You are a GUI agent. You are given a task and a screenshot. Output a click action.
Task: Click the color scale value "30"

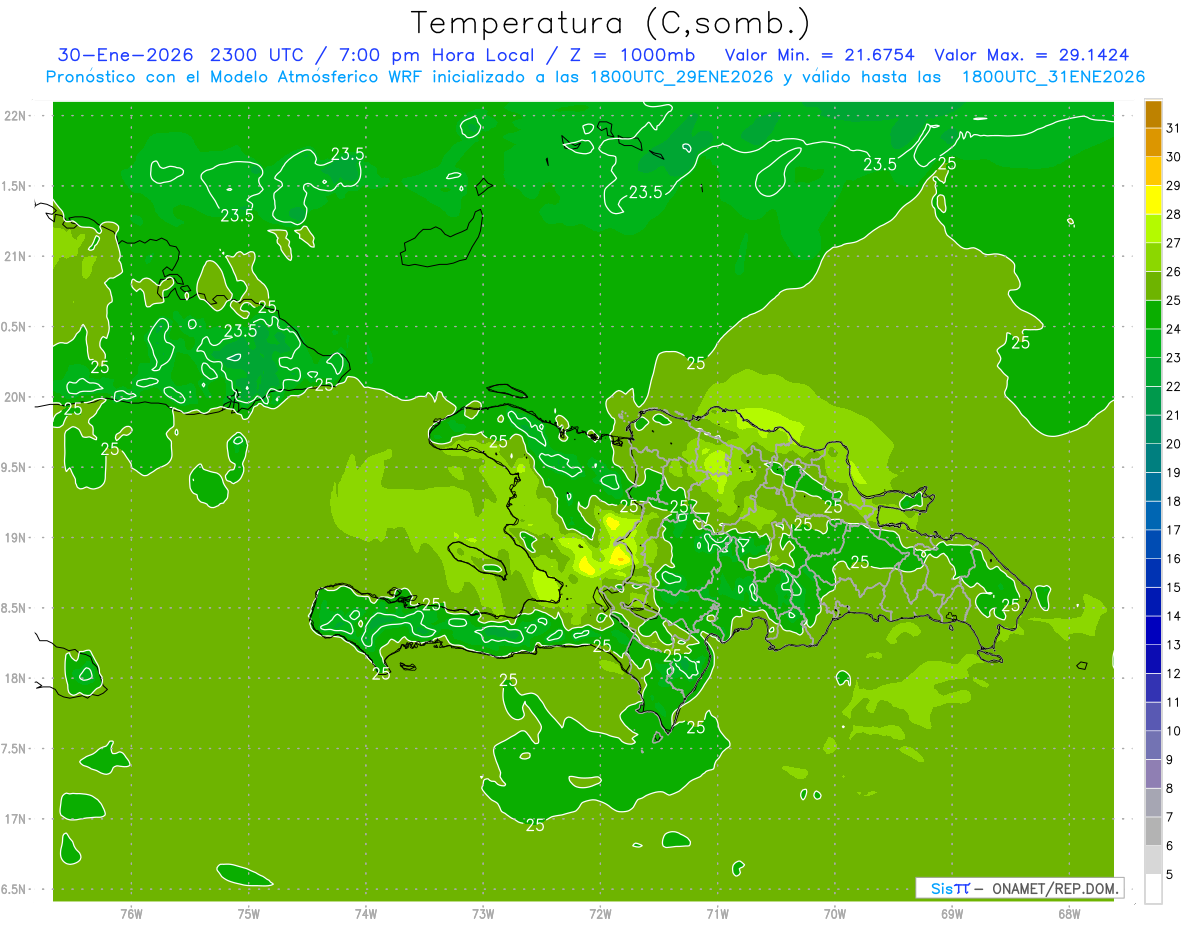pyautogui.click(x=1173, y=157)
